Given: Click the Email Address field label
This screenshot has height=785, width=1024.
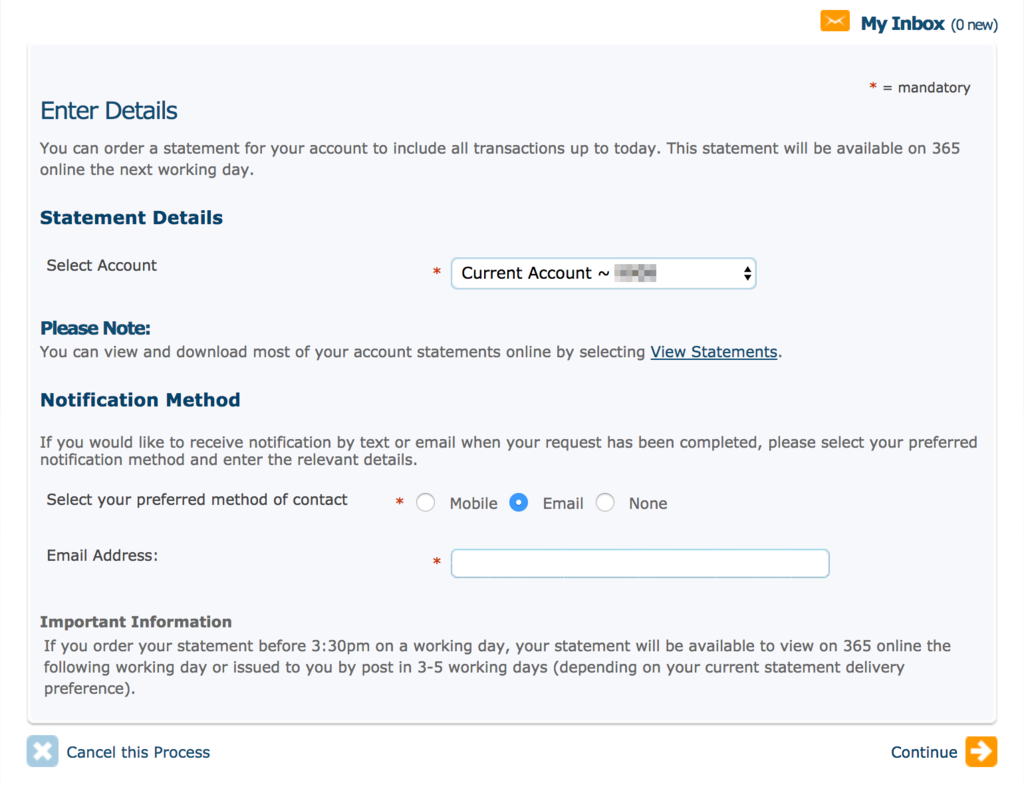Looking at the screenshot, I should (x=103, y=555).
